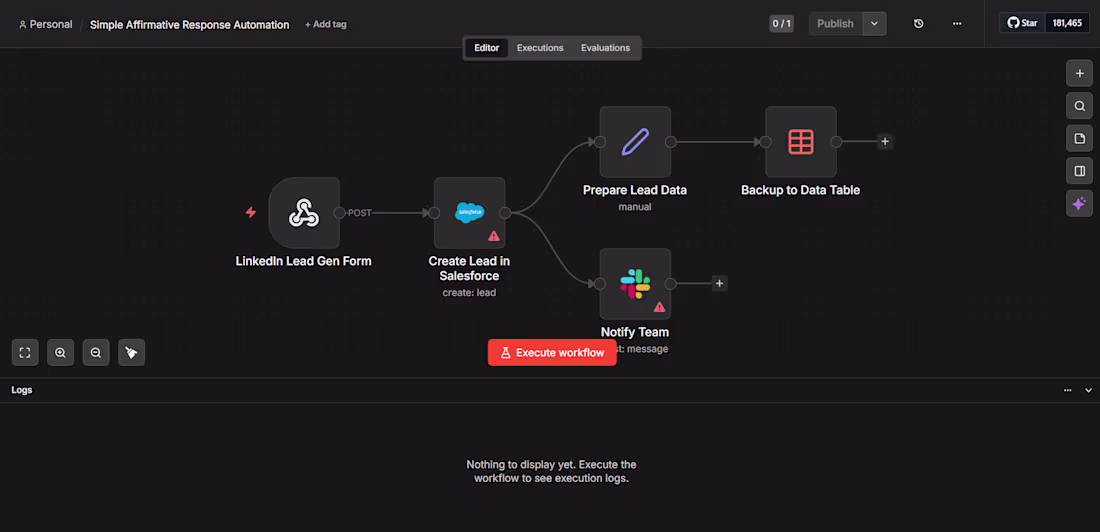The height and width of the screenshot is (532, 1100).
Task: Click the trigger lightning bolt icon
Action: (250, 212)
